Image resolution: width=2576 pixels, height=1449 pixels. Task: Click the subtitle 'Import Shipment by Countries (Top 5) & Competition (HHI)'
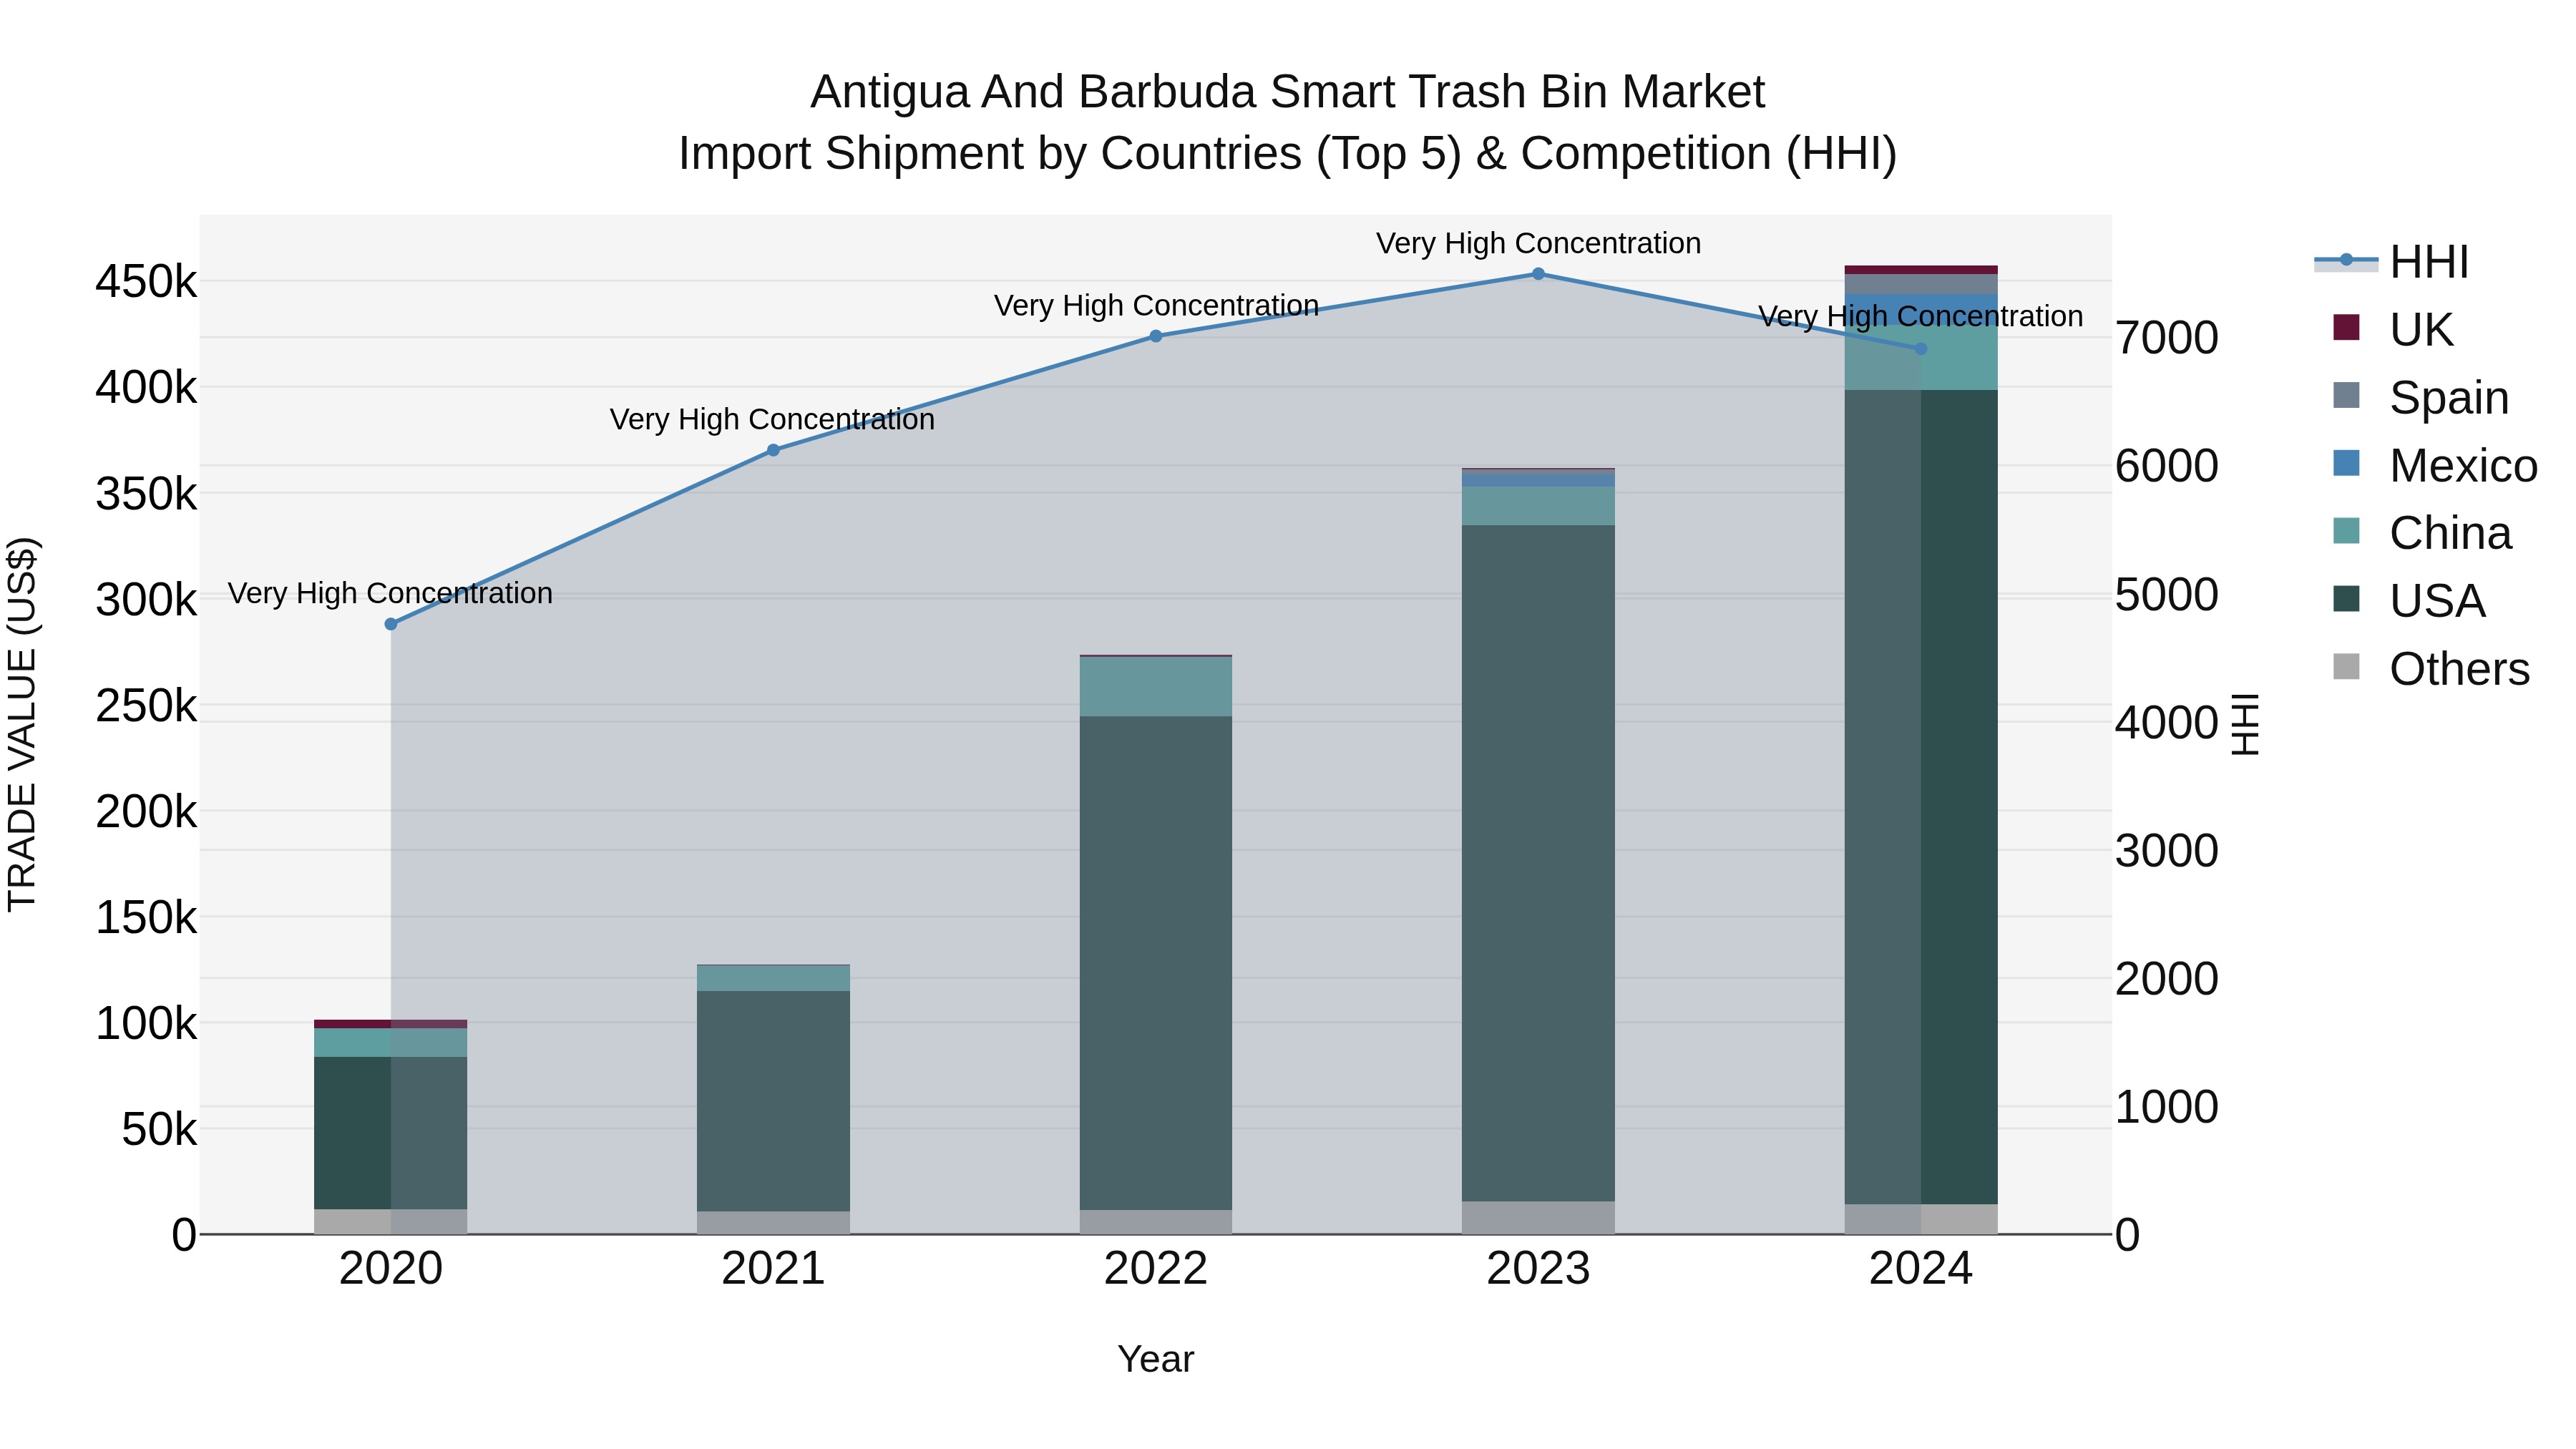pos(1288,154)
